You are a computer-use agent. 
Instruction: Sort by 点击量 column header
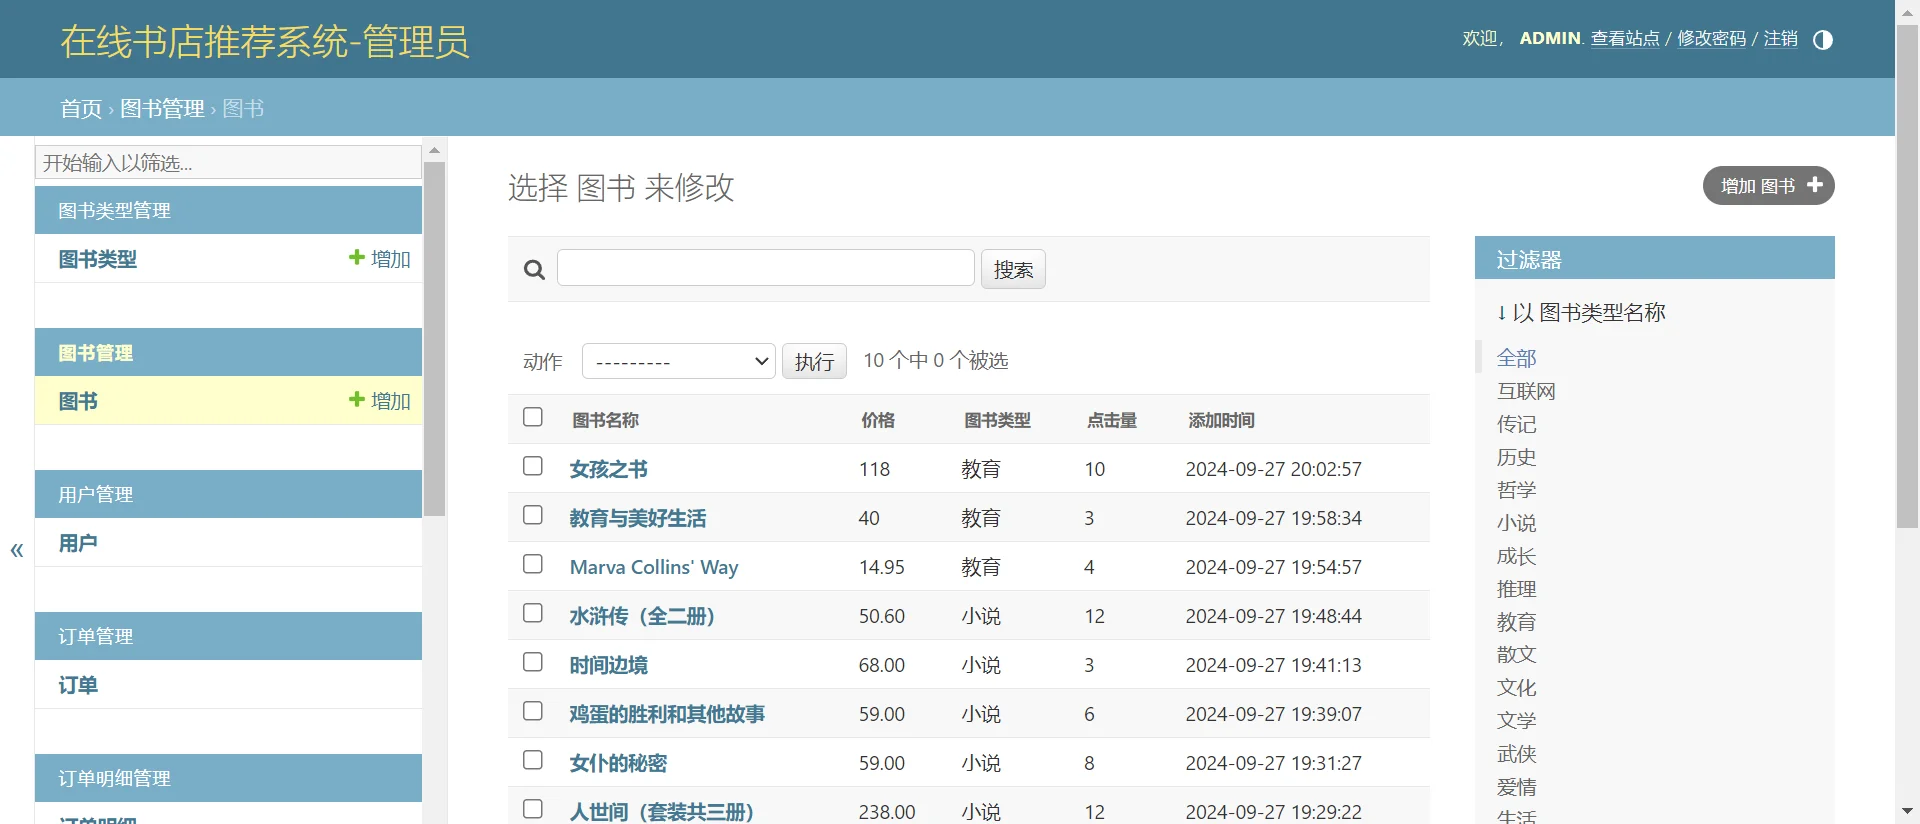pos(1112,420)
